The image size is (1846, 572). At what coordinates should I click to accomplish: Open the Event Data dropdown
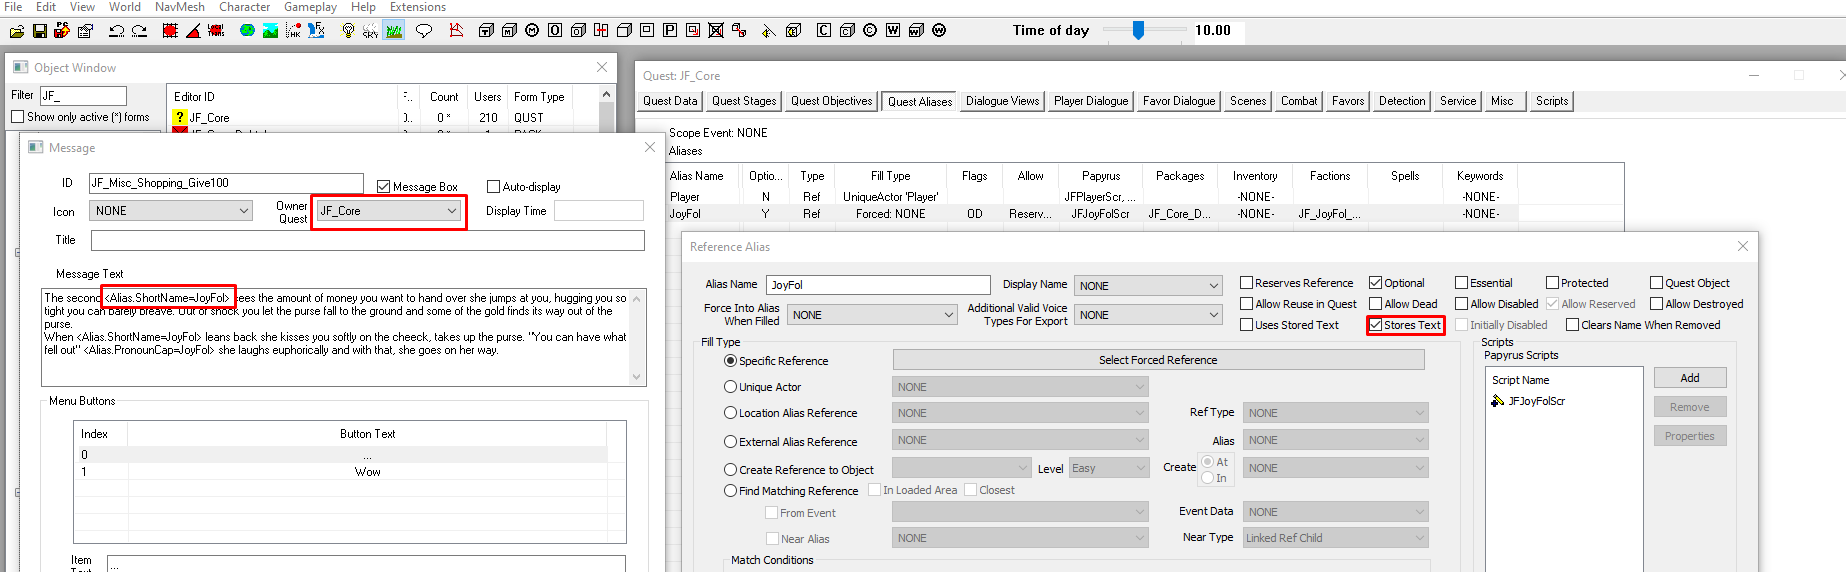point(1336,512)
